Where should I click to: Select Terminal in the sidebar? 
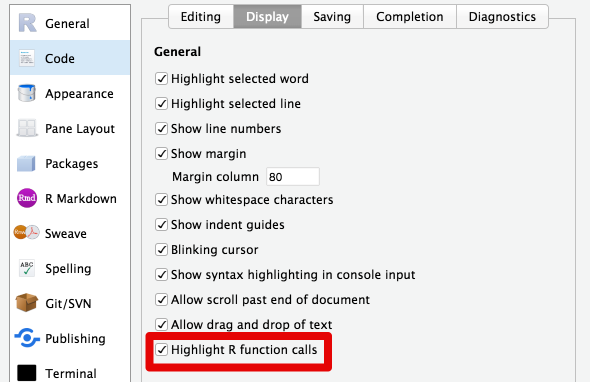71,374
